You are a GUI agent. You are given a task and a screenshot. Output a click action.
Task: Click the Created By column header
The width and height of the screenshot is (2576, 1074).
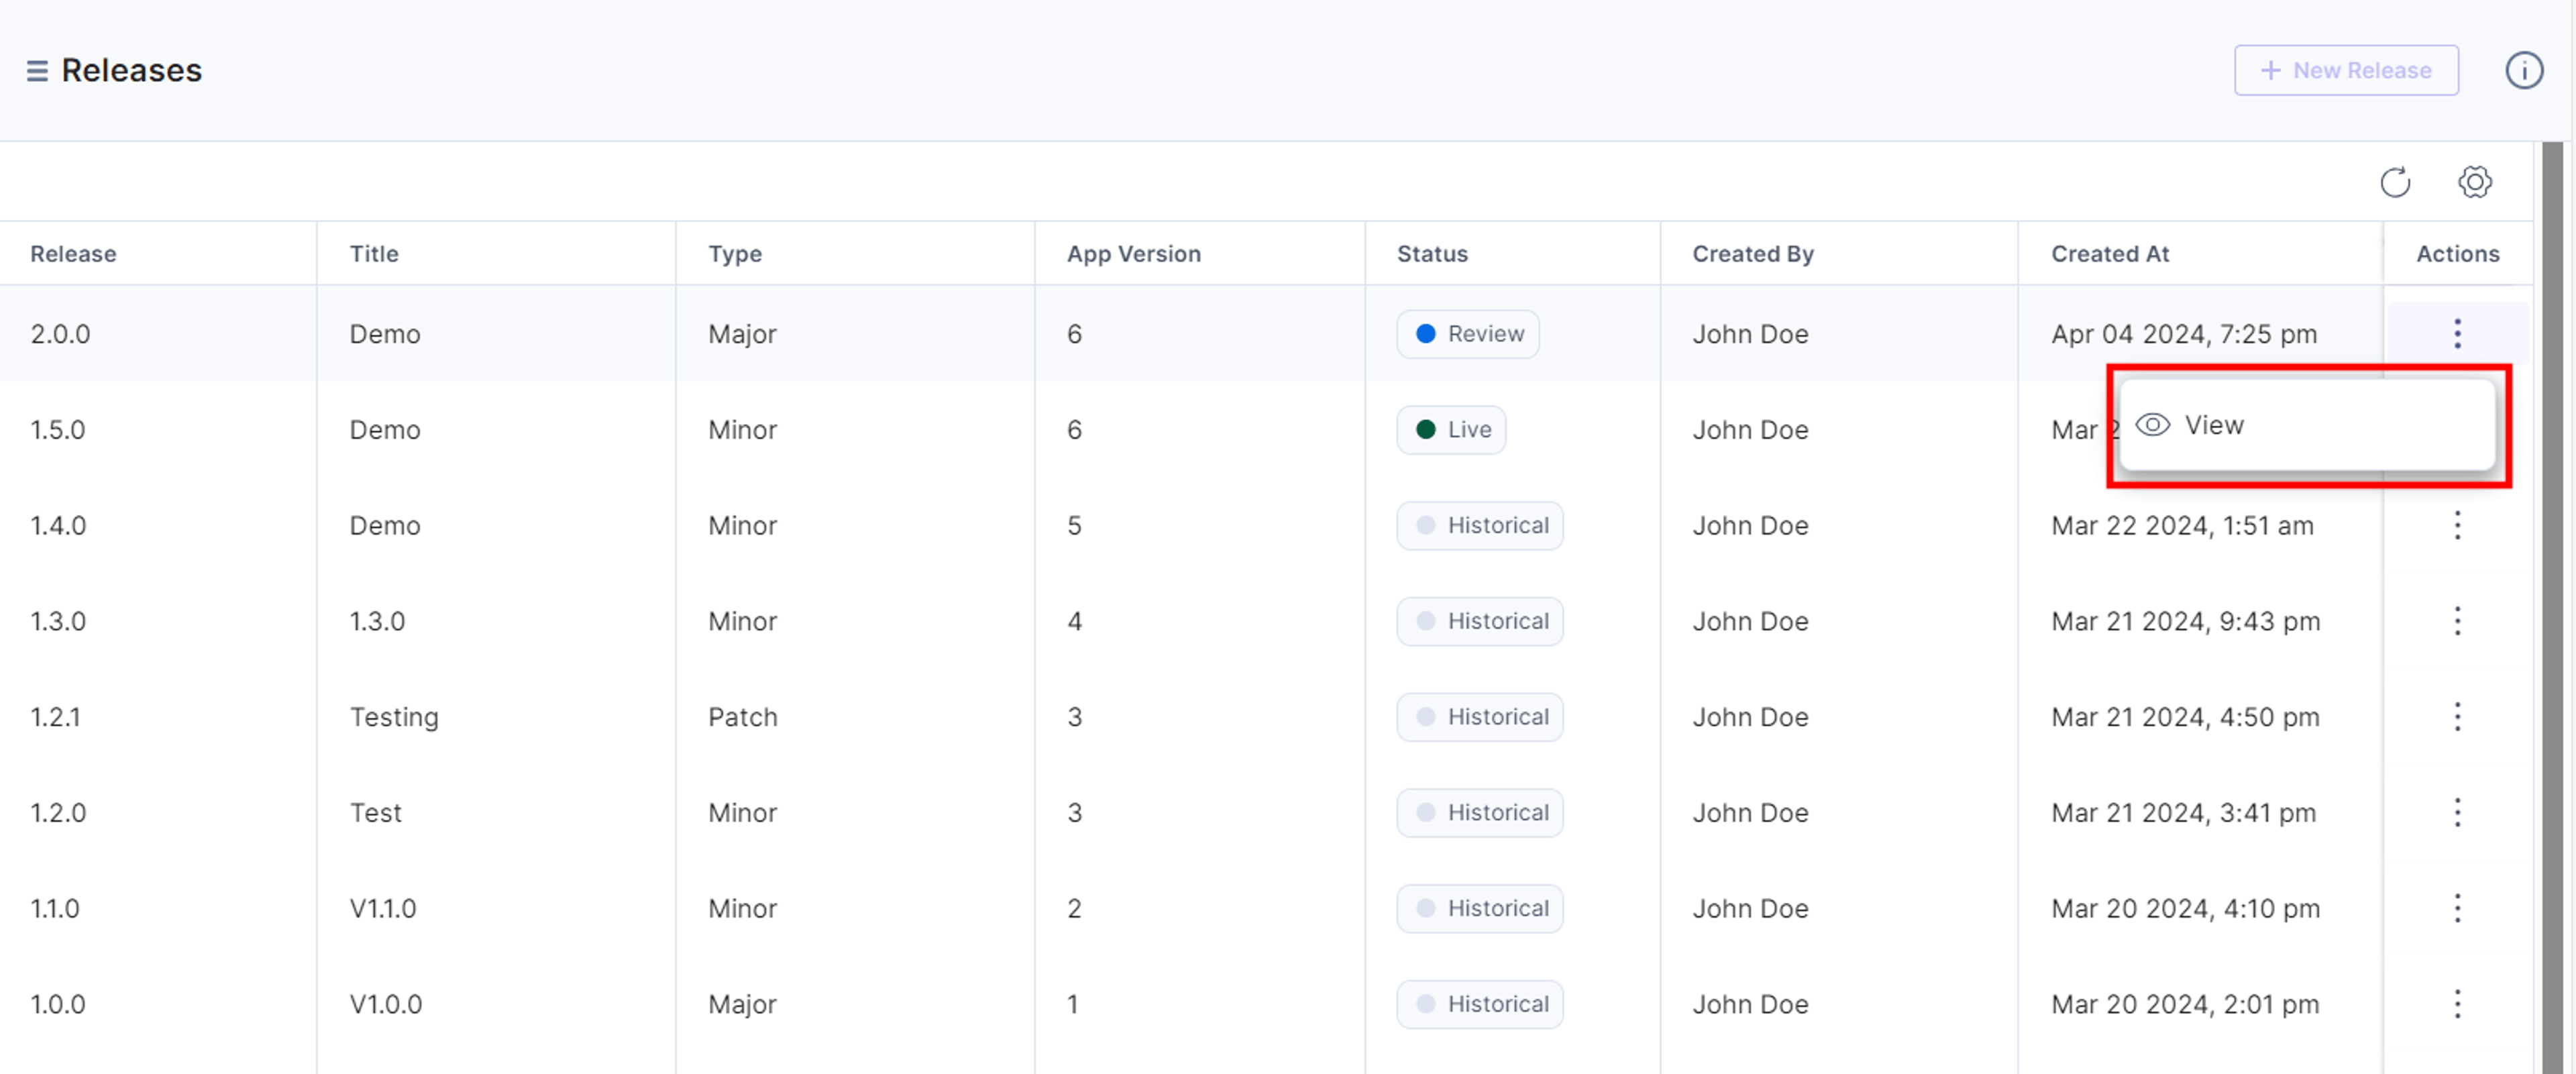(1752, 254)
